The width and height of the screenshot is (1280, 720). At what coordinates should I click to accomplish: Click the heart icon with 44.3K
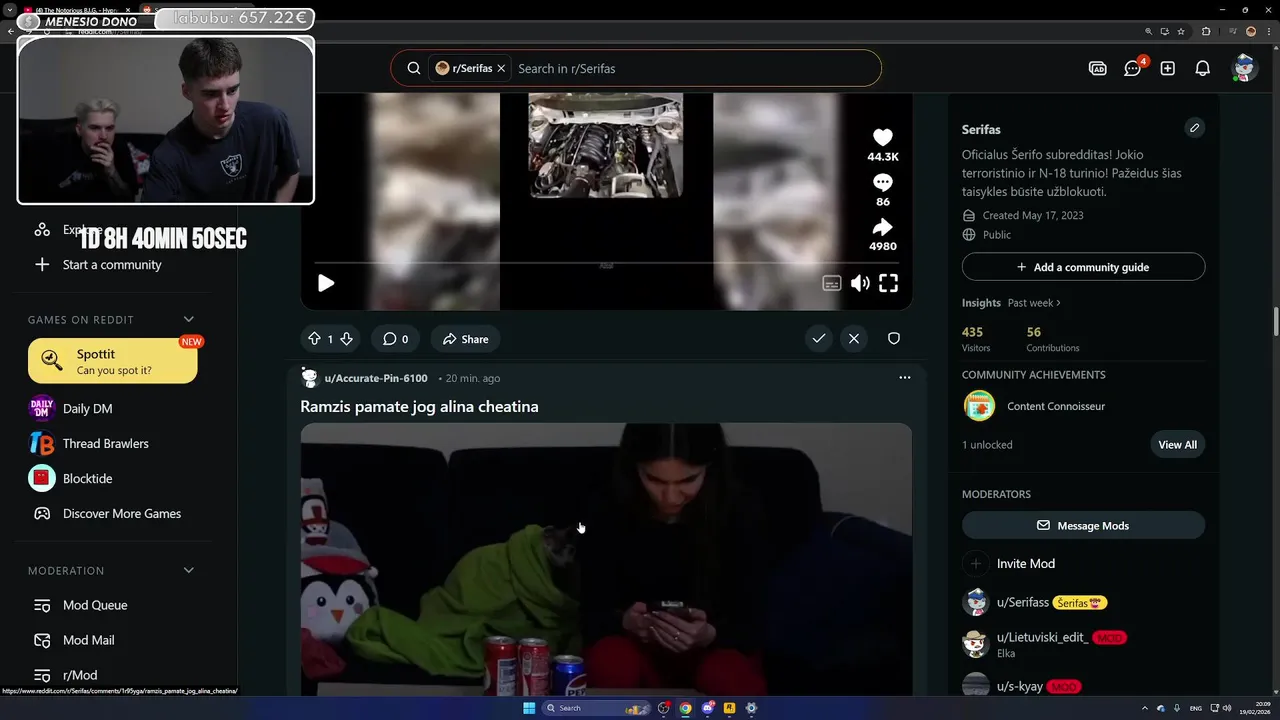point(882,138)
